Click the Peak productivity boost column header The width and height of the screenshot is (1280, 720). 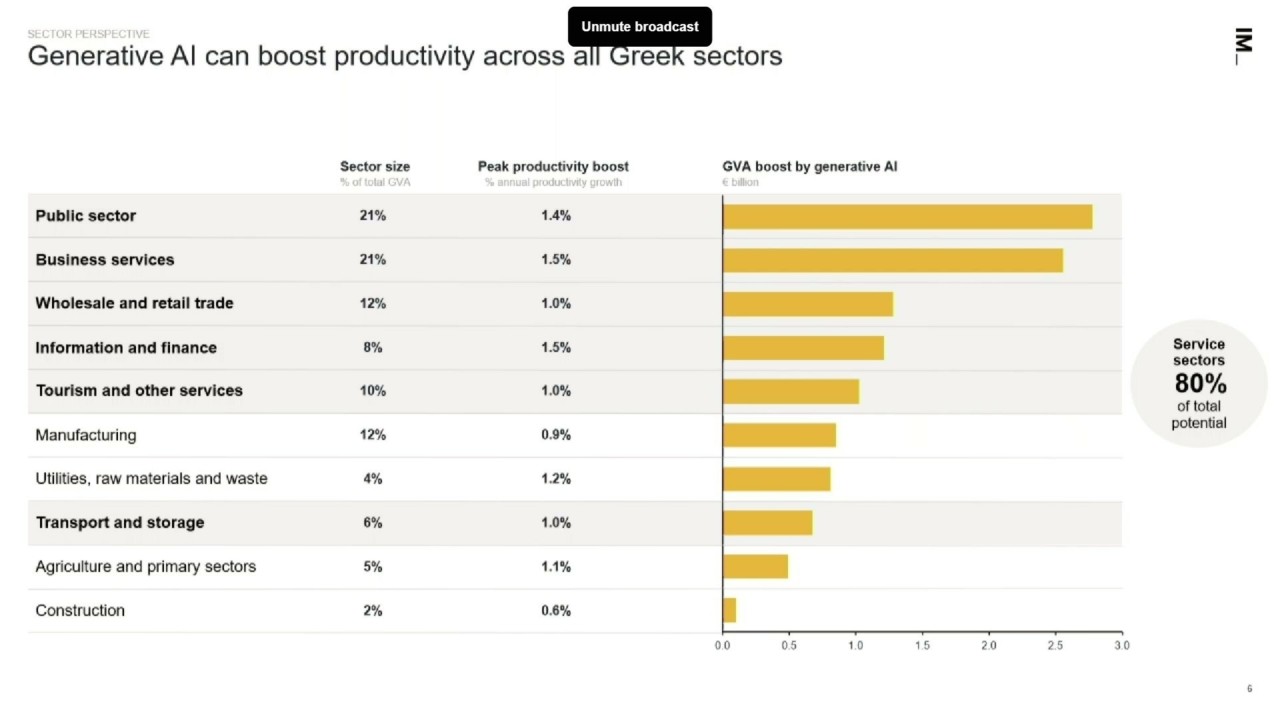point(553,167)
